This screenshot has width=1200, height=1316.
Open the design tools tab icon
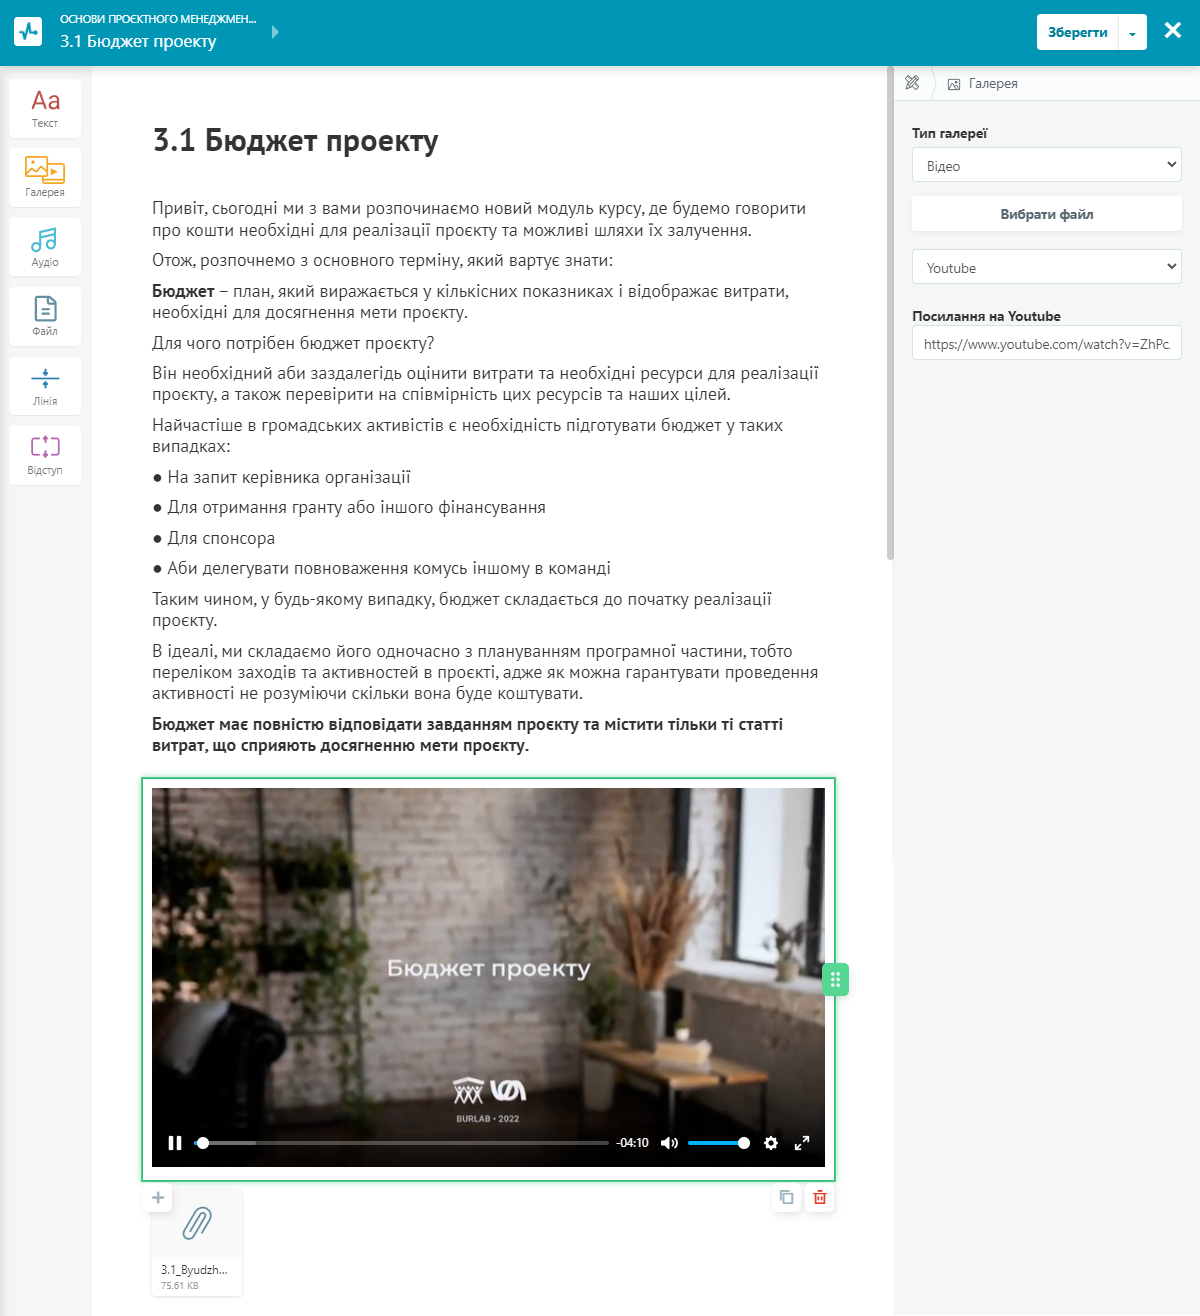(x=912, y=83)
